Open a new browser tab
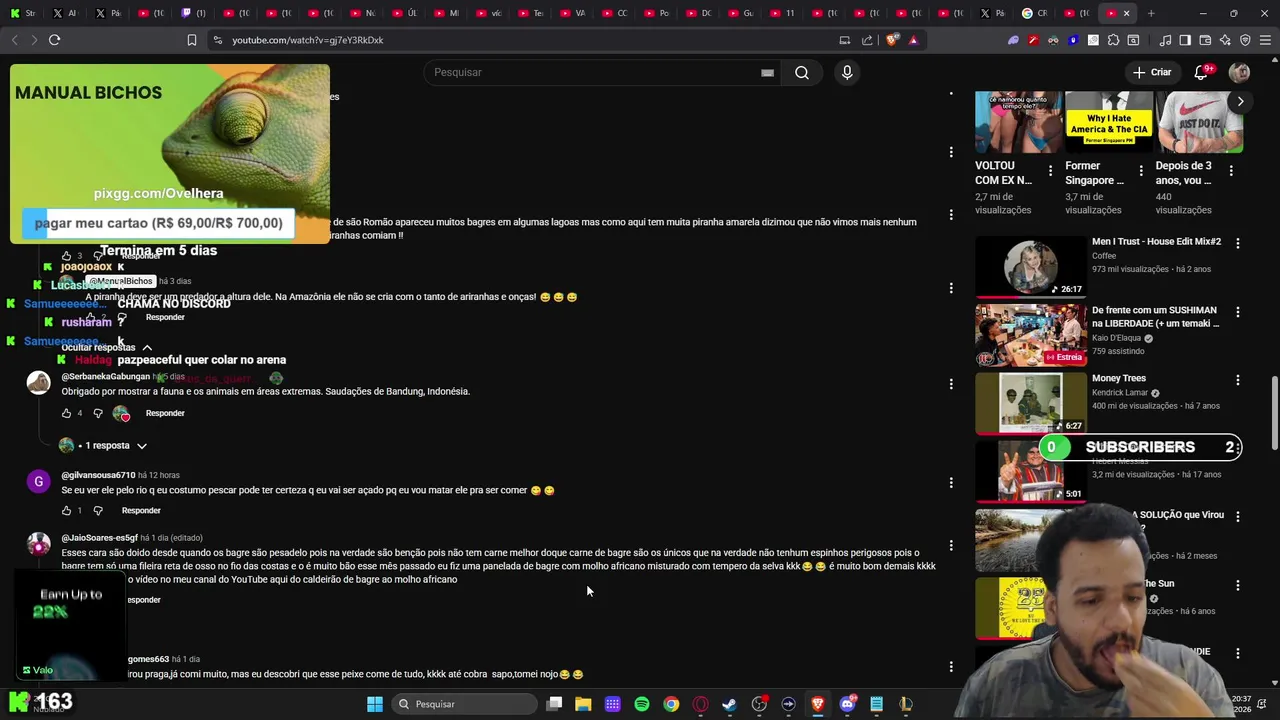The height and width of the screenshot is (720, 1280). 1151,13
